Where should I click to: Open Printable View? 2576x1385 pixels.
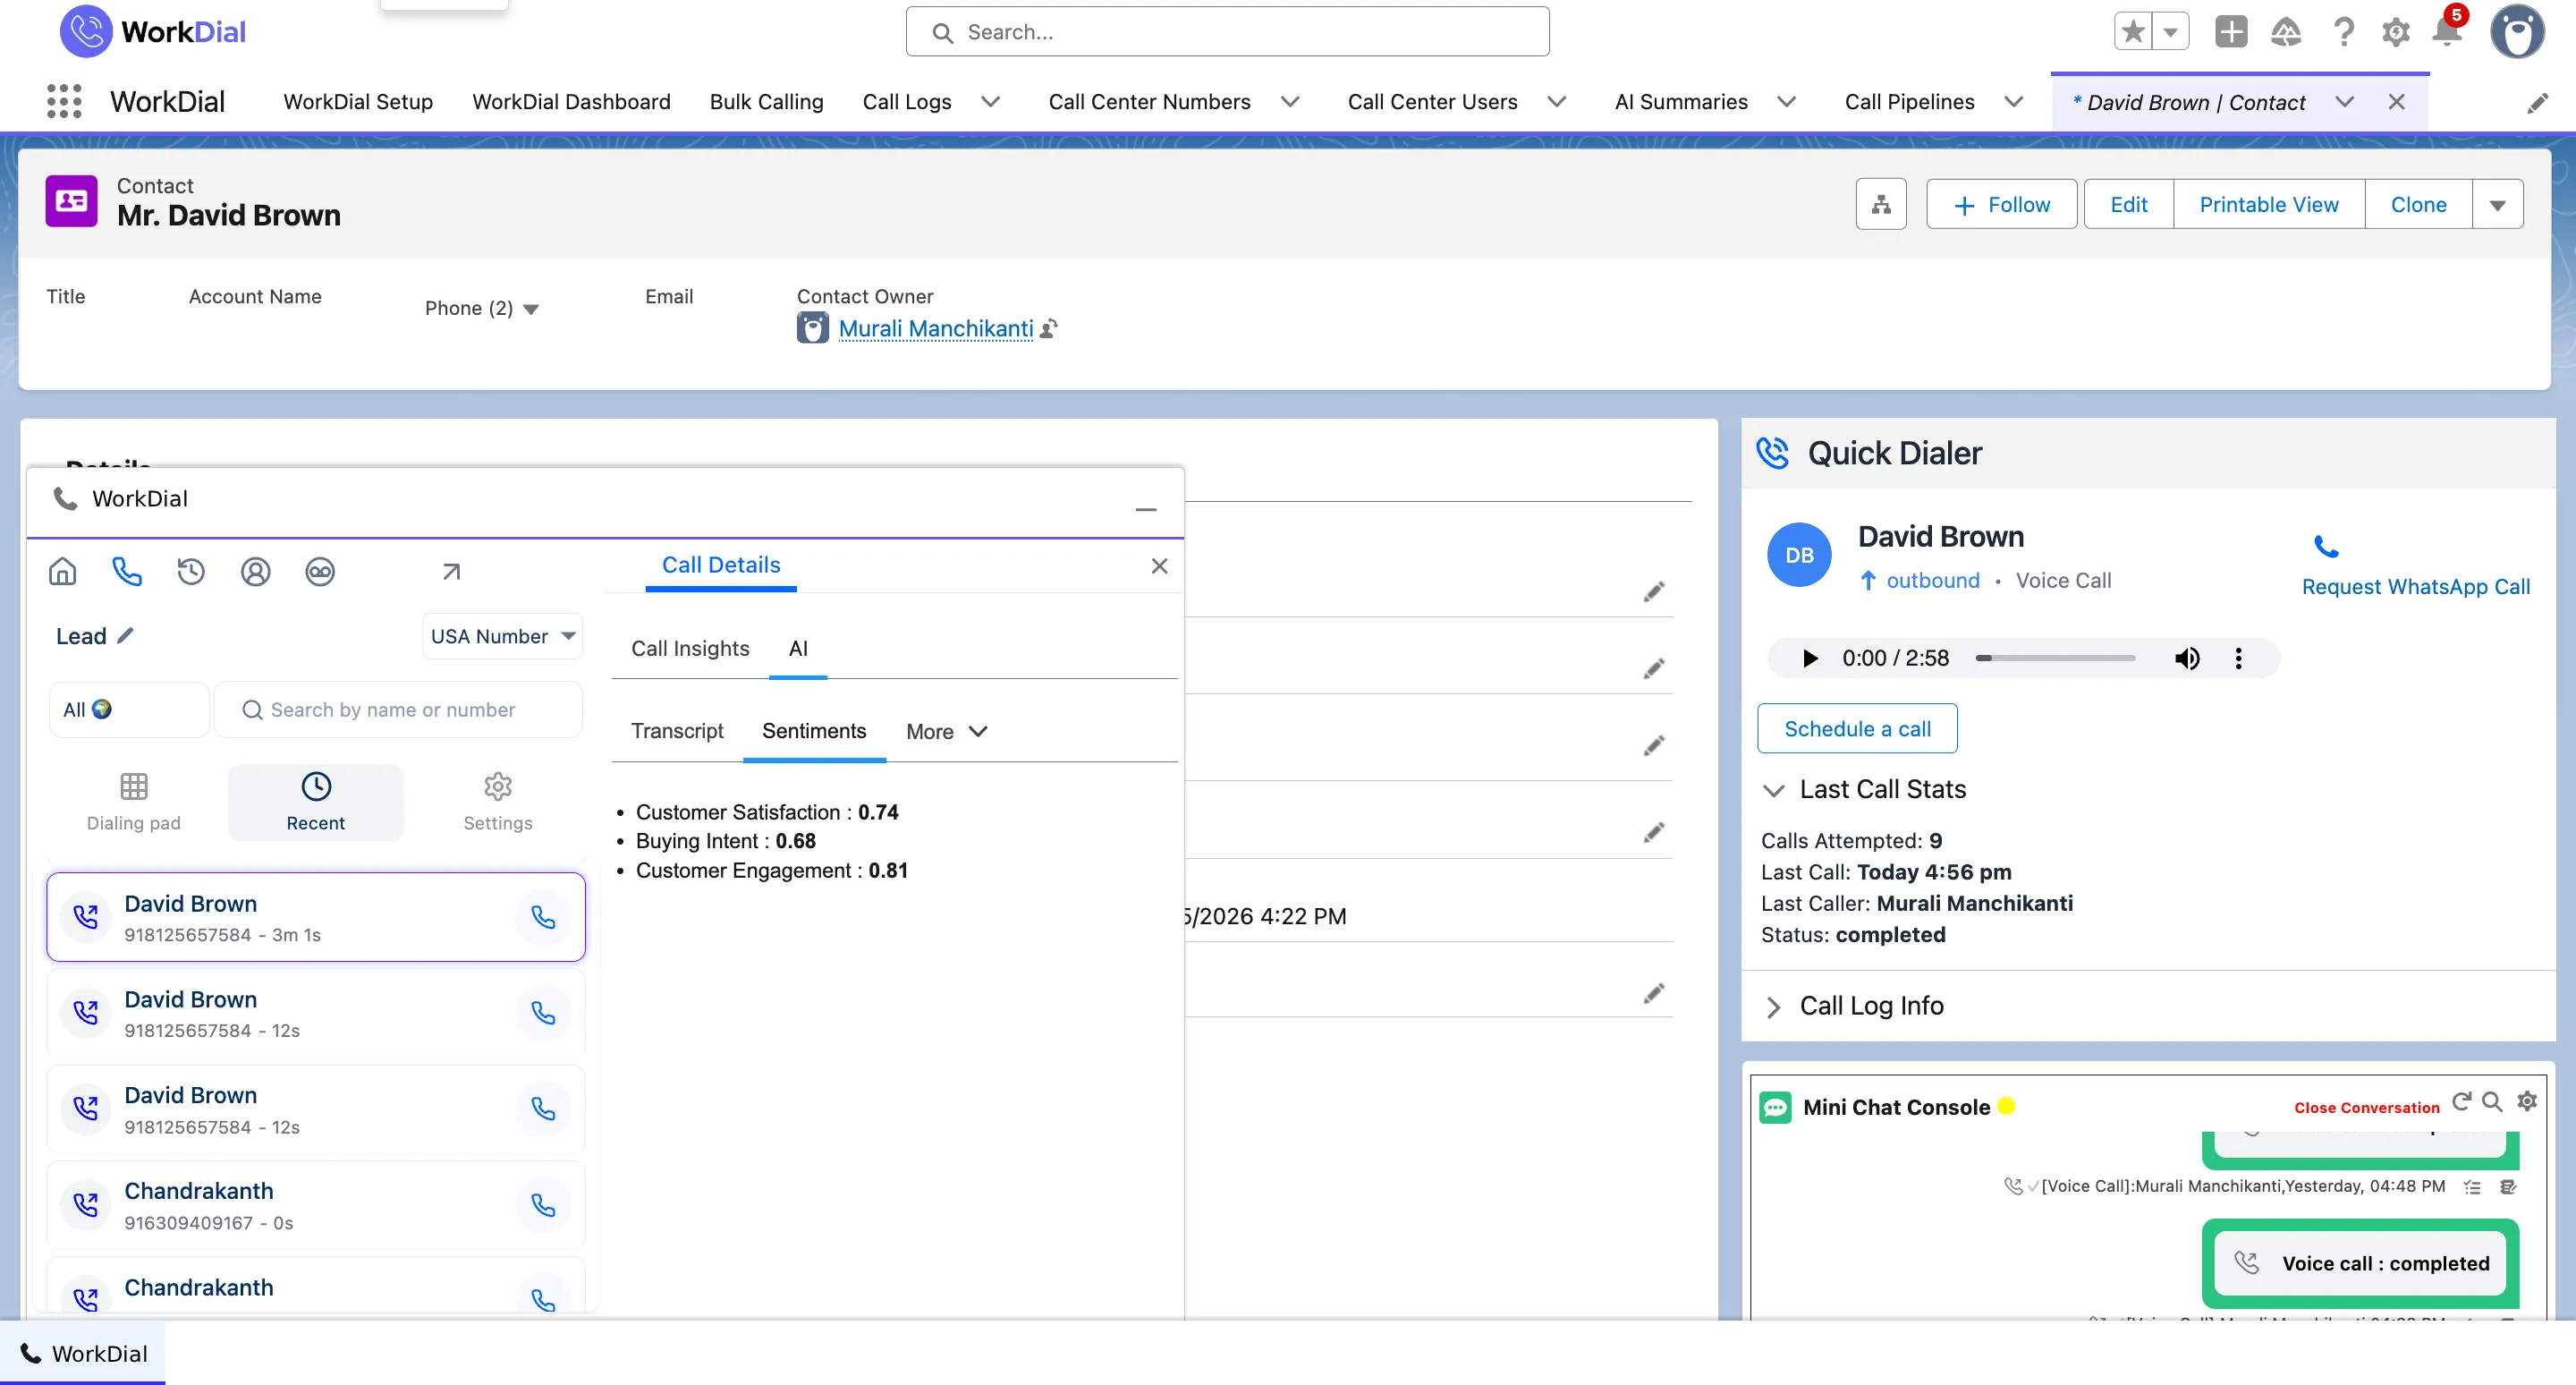[2269, 205]
